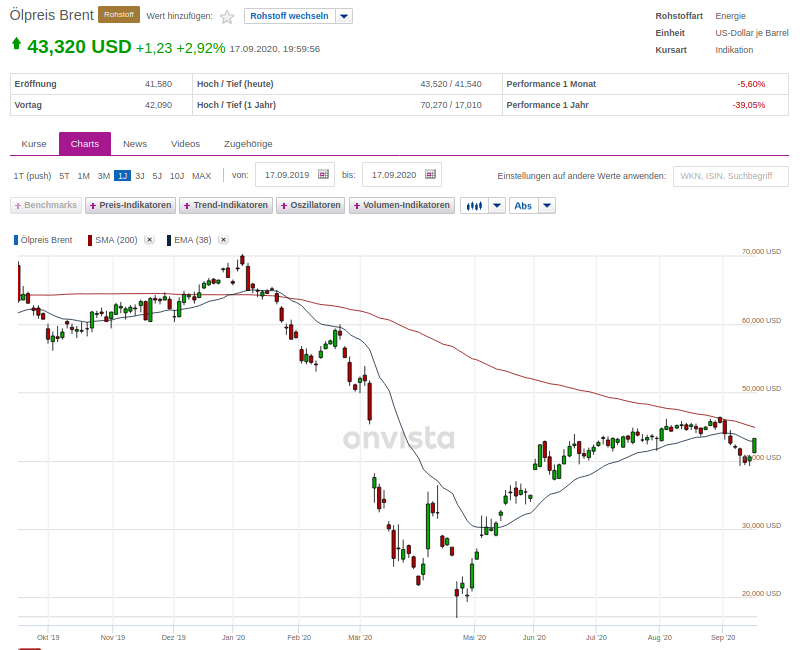Switch to the Zugehörige tab
The height and width of the screenshot is (650, 806).
tap(248, 144)
